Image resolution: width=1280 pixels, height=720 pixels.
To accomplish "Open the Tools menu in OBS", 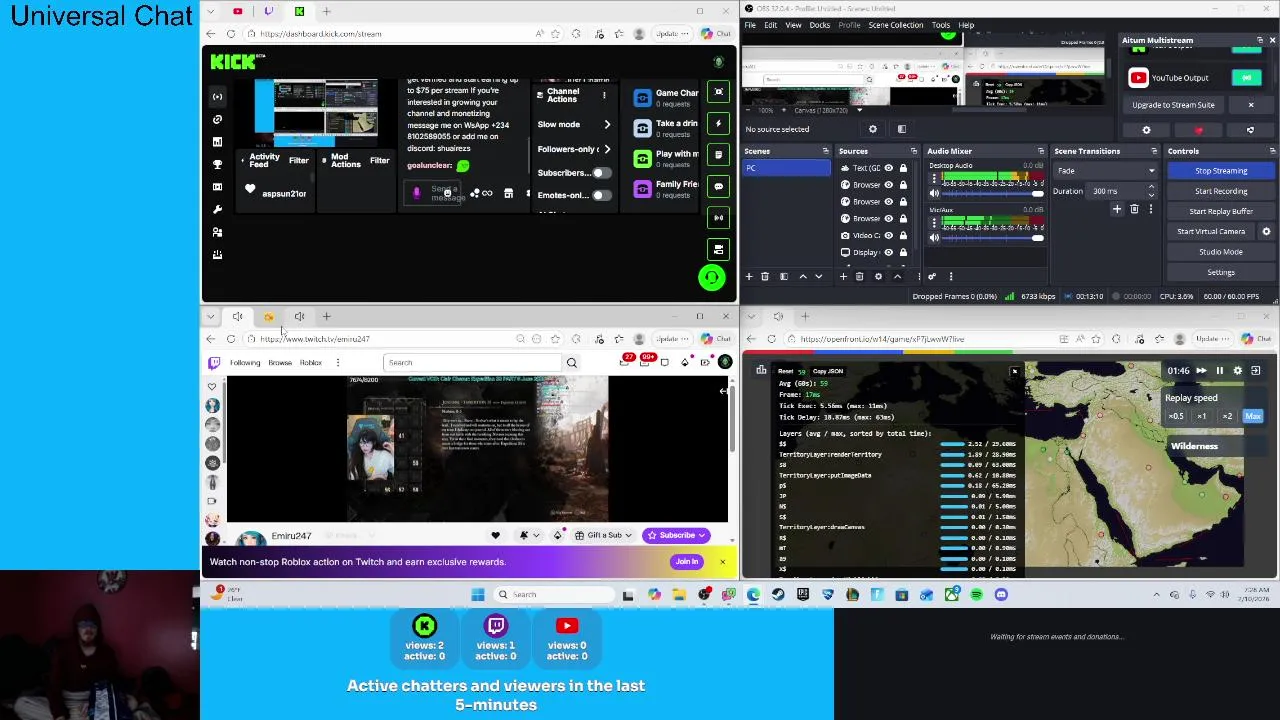I will pos(940,25).
